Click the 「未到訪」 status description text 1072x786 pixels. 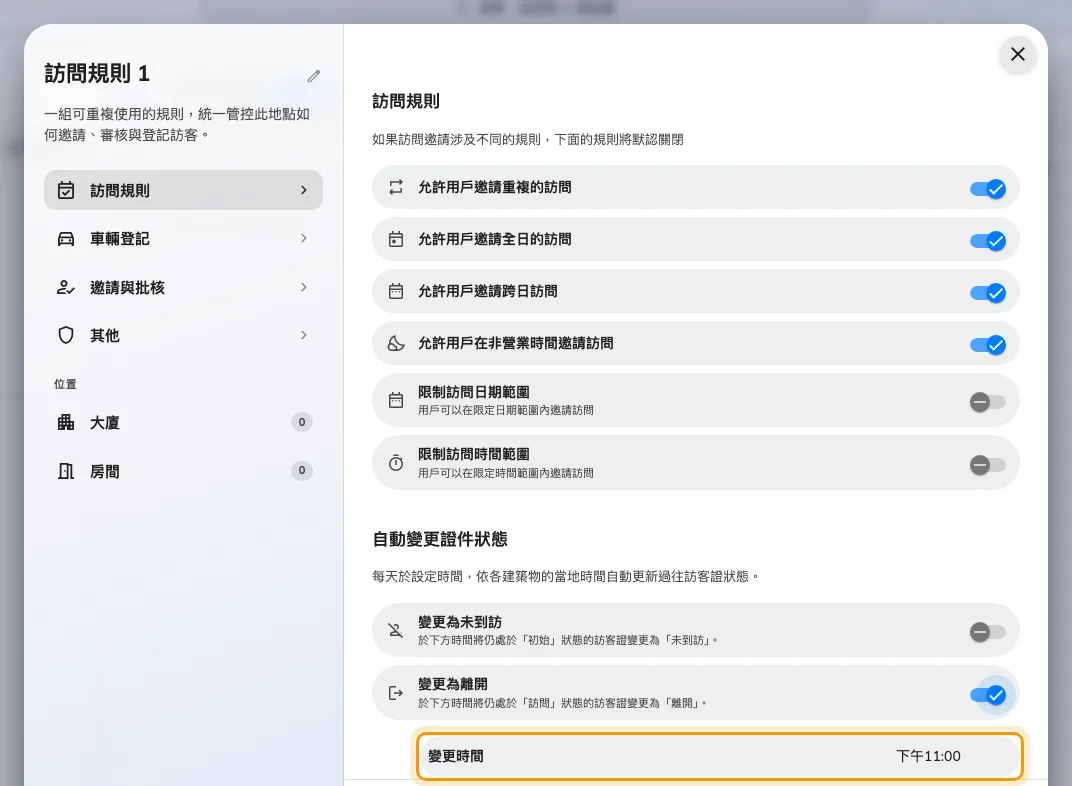(x=567, y=640)
